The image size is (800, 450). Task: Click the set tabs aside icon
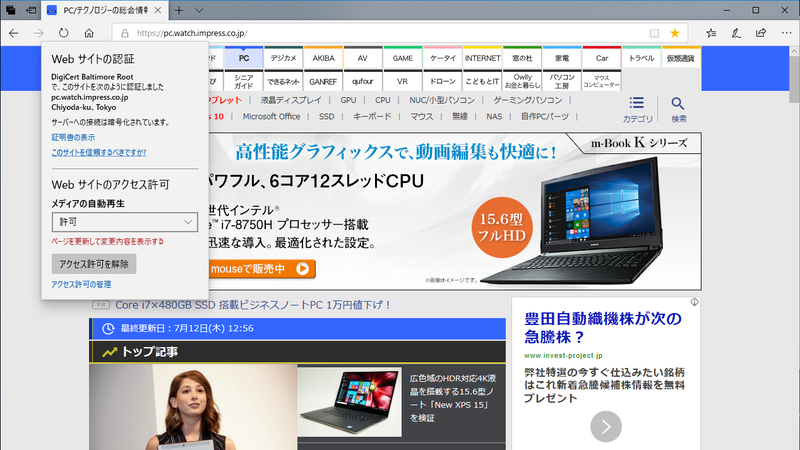(31, 10)
